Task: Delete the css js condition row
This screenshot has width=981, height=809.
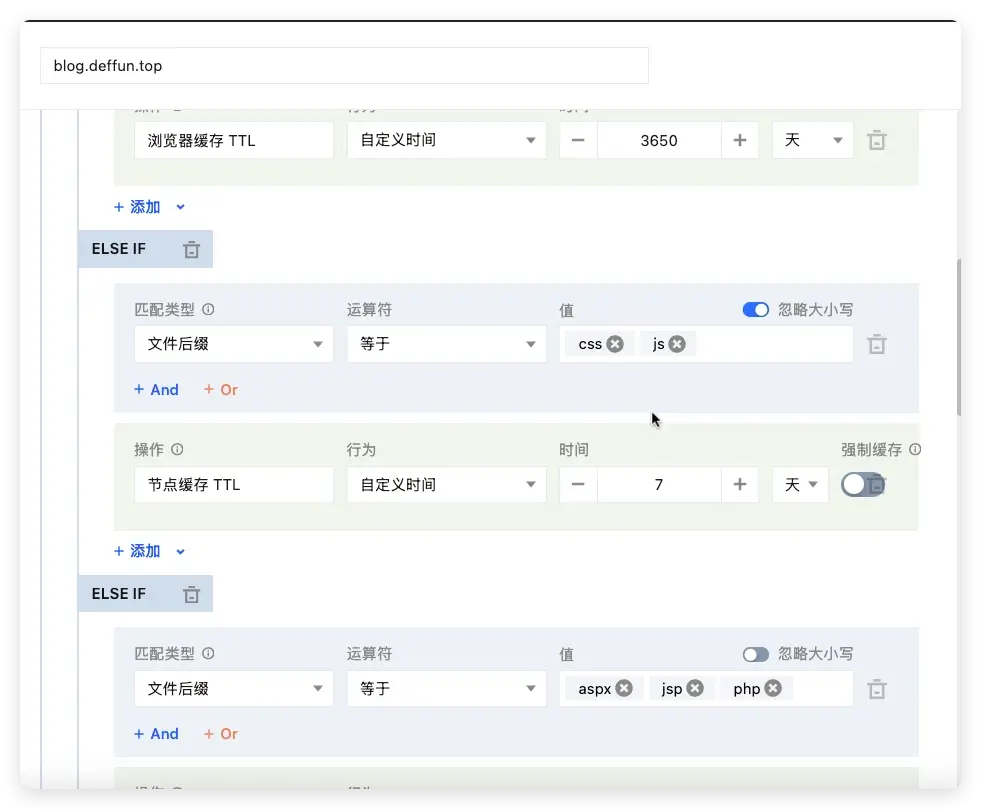Action: click(x=876, y=344)
